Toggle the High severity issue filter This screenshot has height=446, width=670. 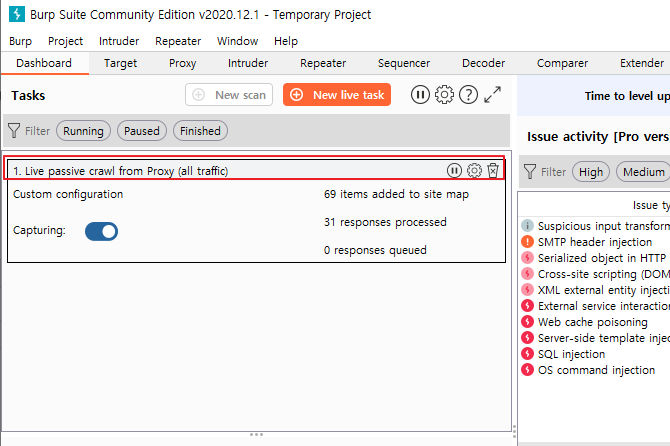point(591,172)
